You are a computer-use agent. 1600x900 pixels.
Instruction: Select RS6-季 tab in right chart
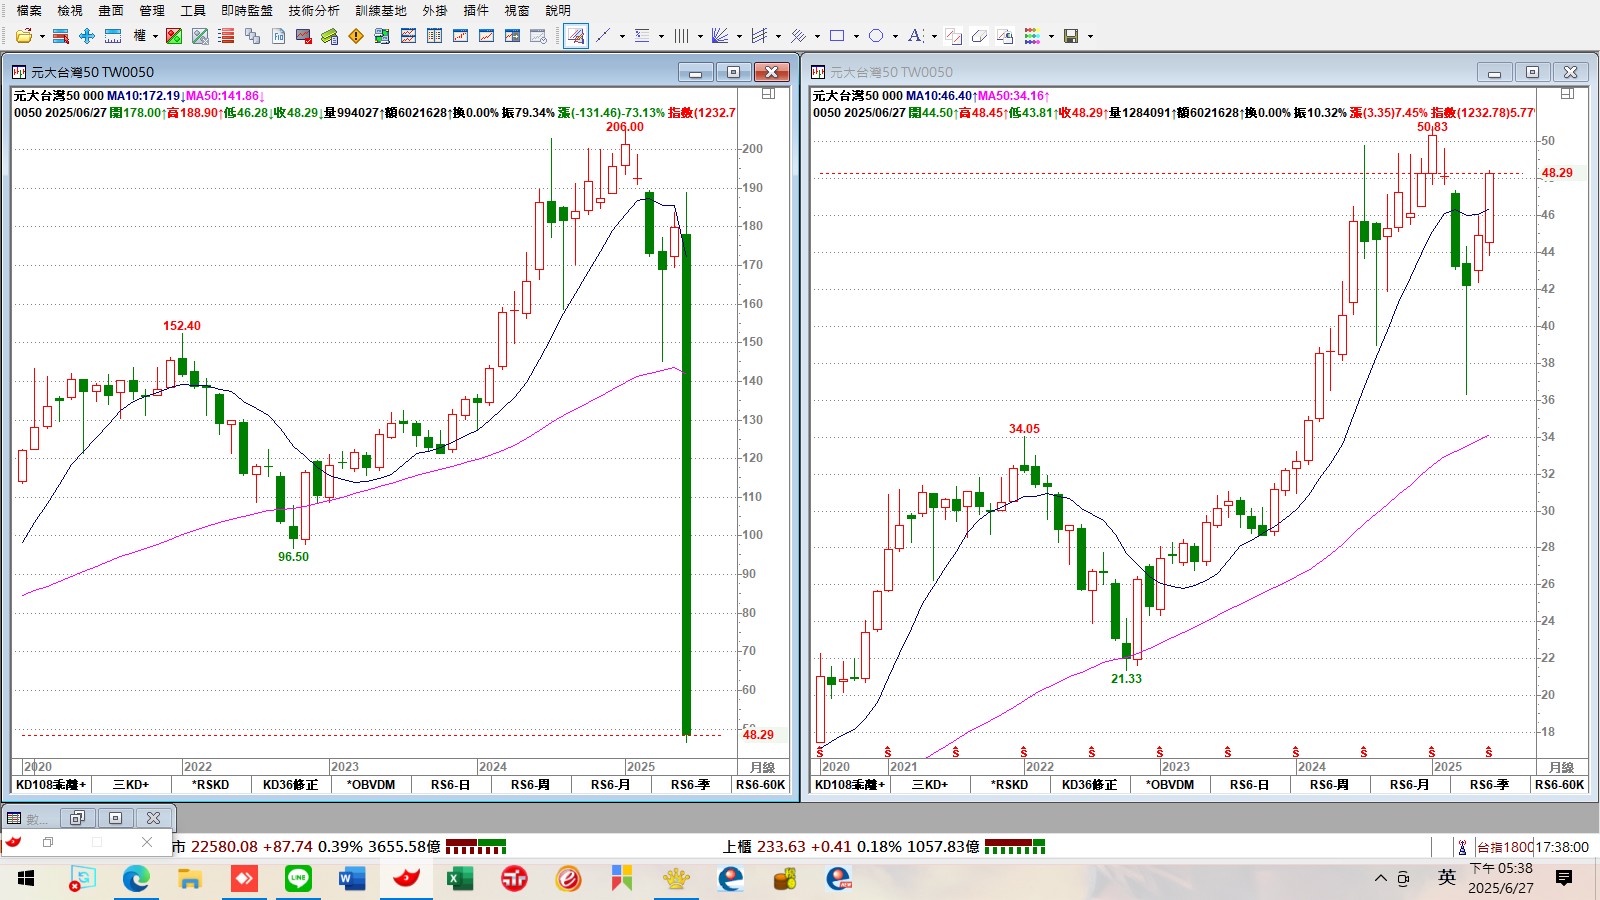click(x=1490, y=785)
